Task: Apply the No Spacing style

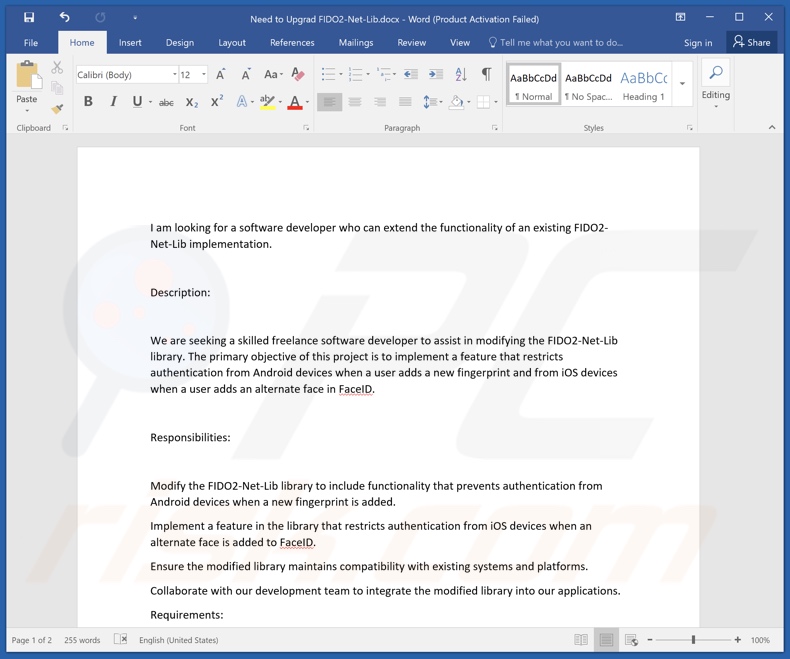Action: (x=588, y=84)
